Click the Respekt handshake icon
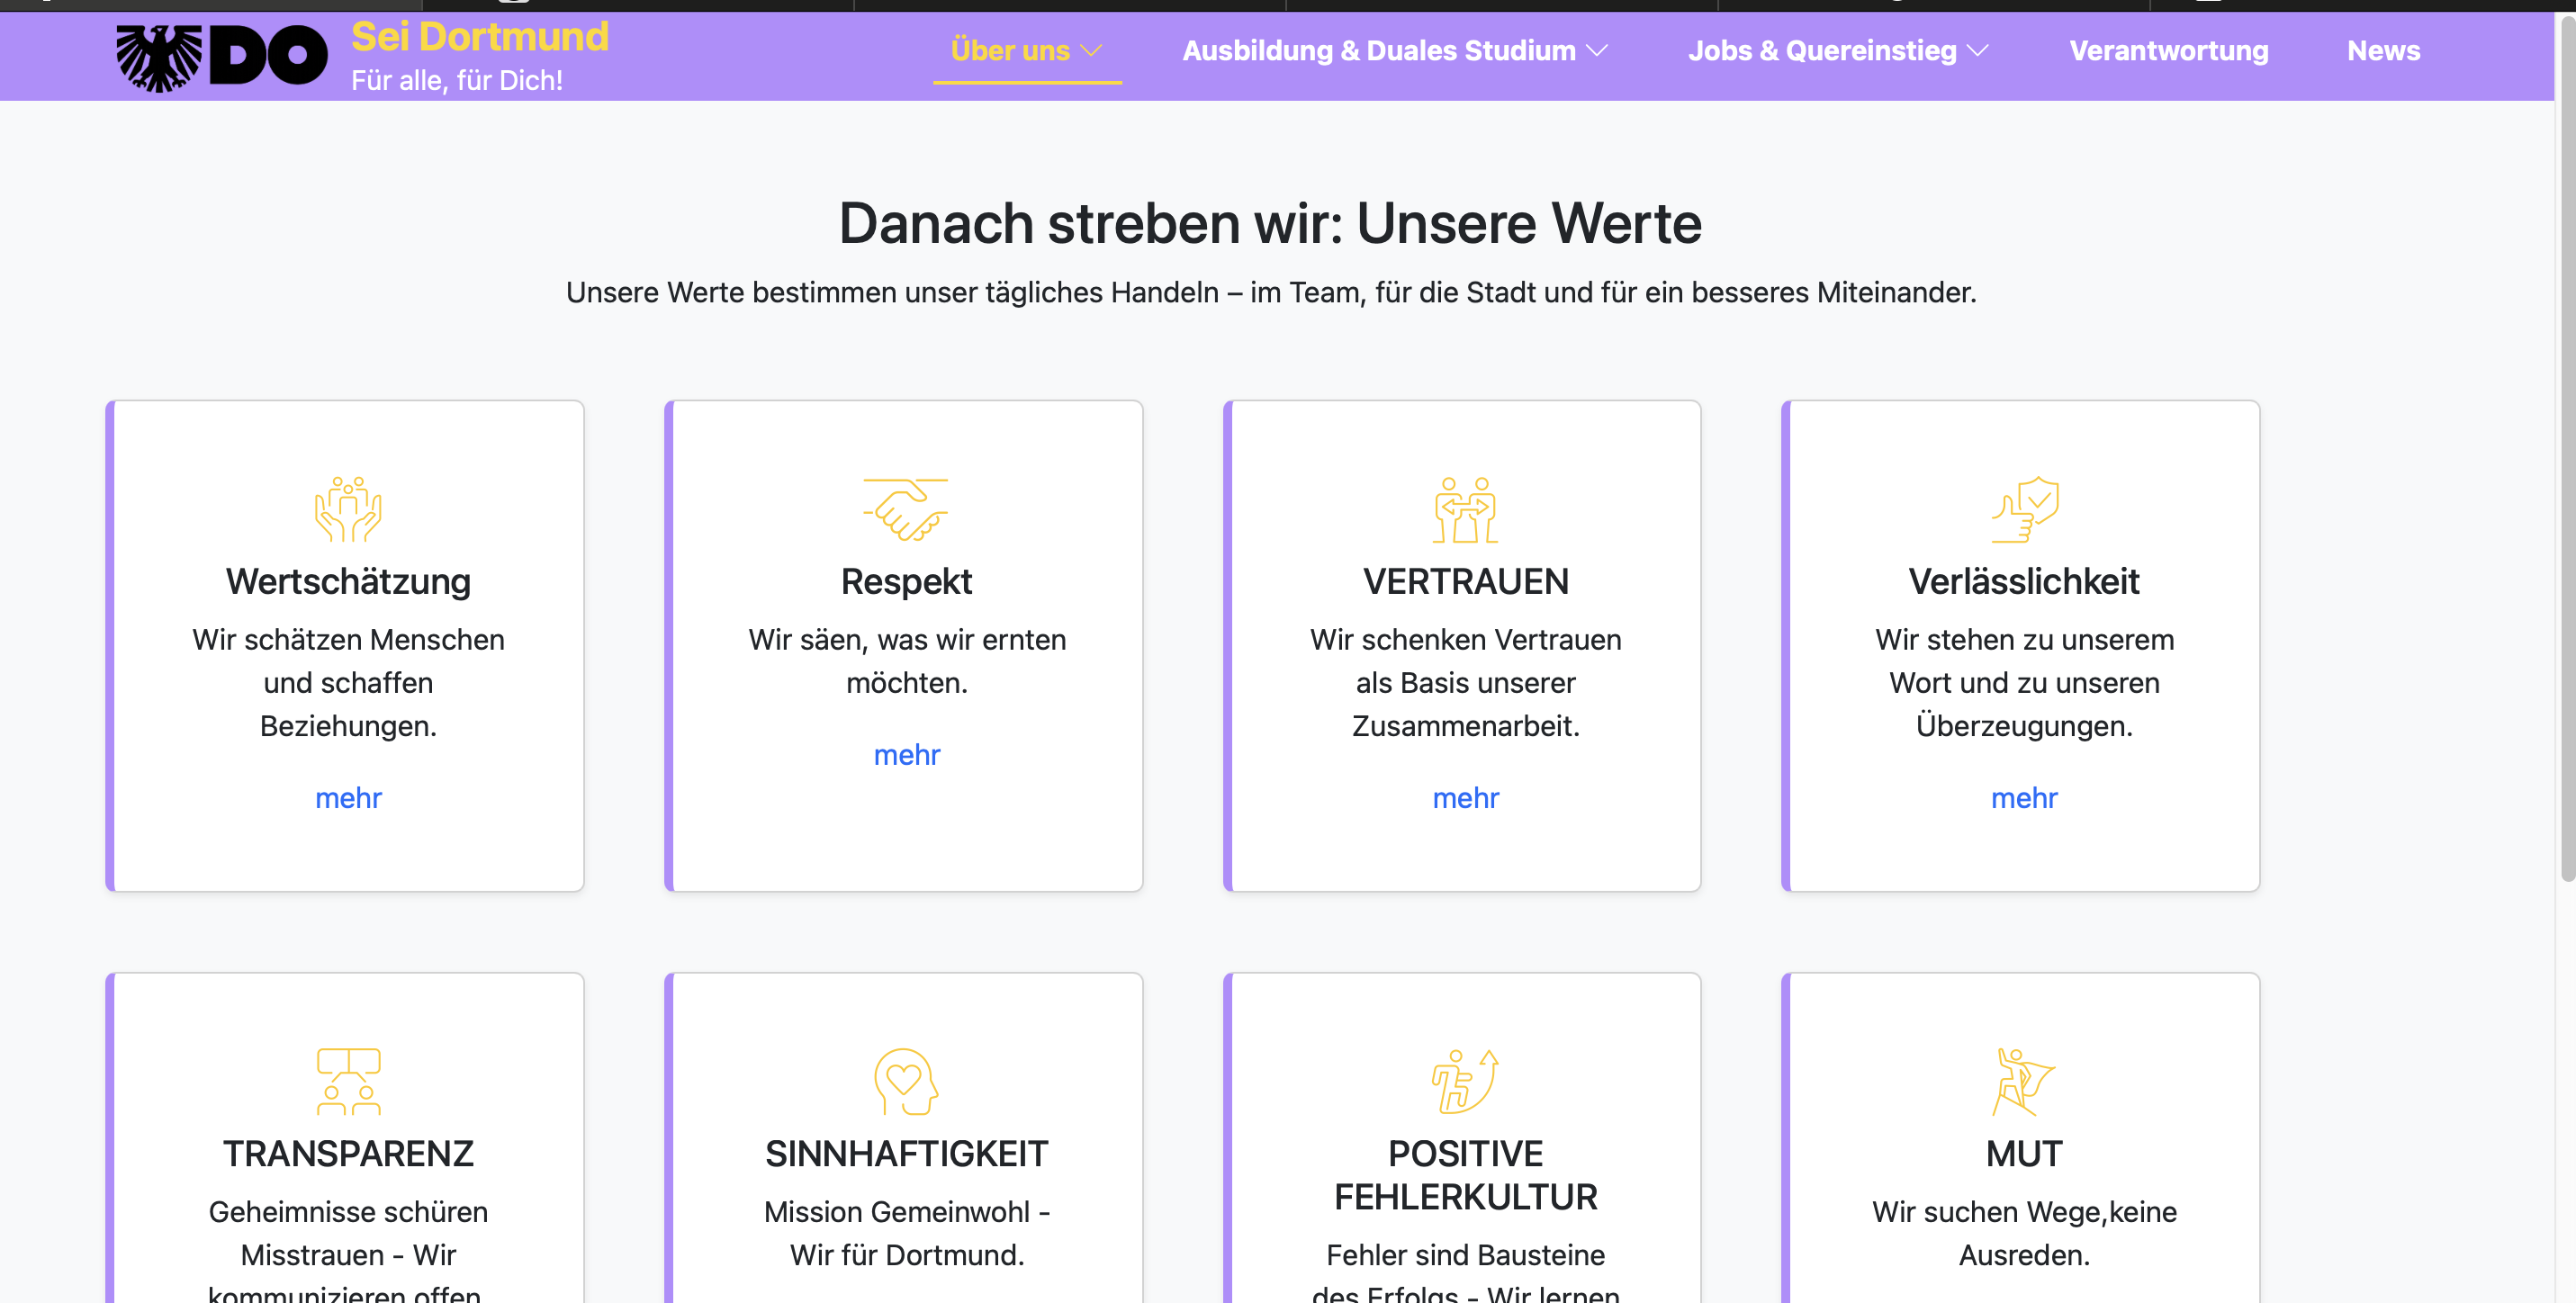The image size is (2576, 1303). coord(906,509)
